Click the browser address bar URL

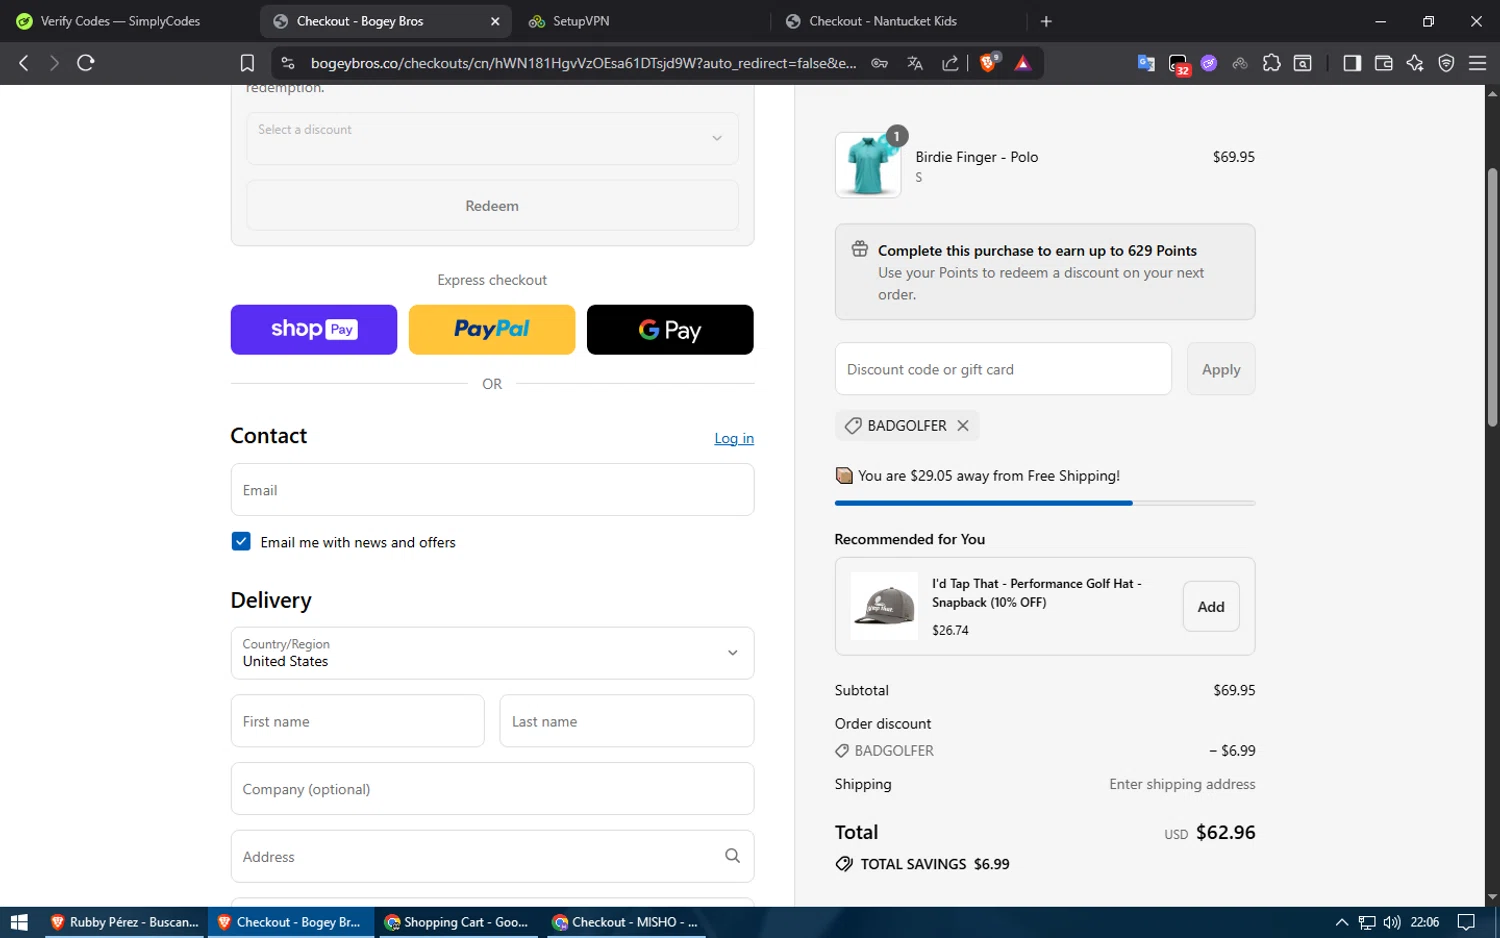(583, 63)
